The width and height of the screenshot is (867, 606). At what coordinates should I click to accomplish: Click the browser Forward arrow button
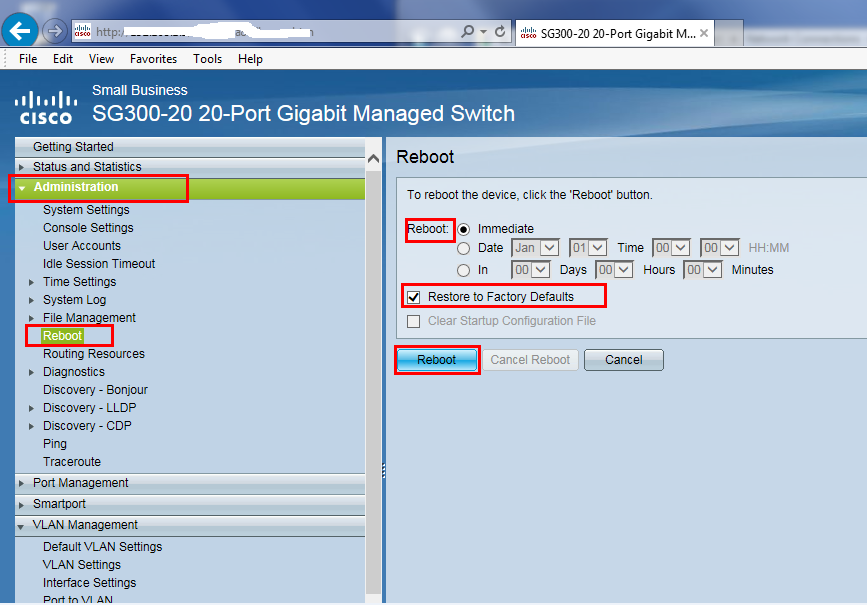(x=54, y=31)
